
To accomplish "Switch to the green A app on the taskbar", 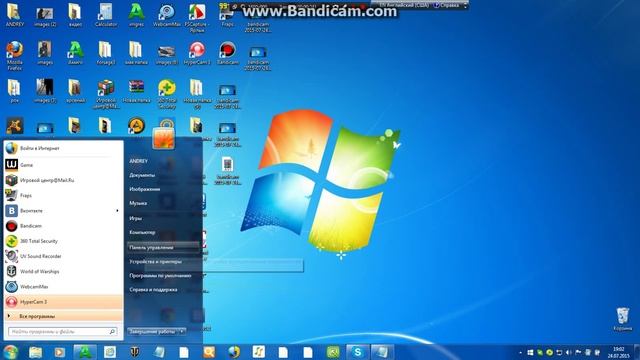I will point(85,352).
